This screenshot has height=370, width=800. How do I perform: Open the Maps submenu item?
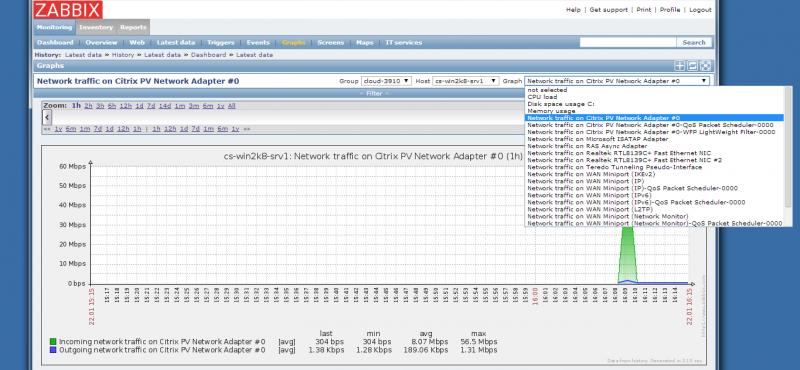pyautogui.click(x=364, y=43)
